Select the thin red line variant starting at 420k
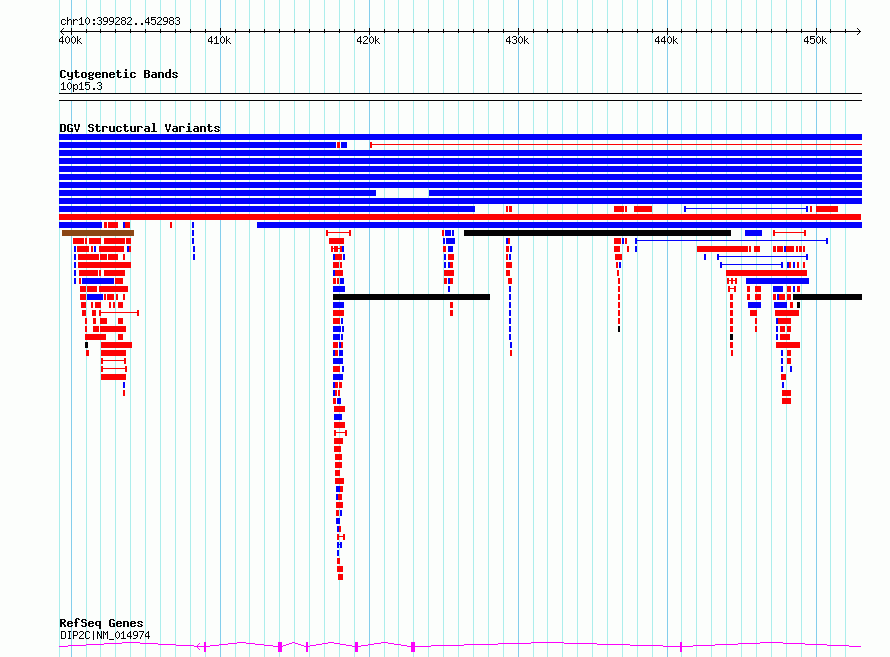This screenshot has height=657, width=890. pos(616,145)
